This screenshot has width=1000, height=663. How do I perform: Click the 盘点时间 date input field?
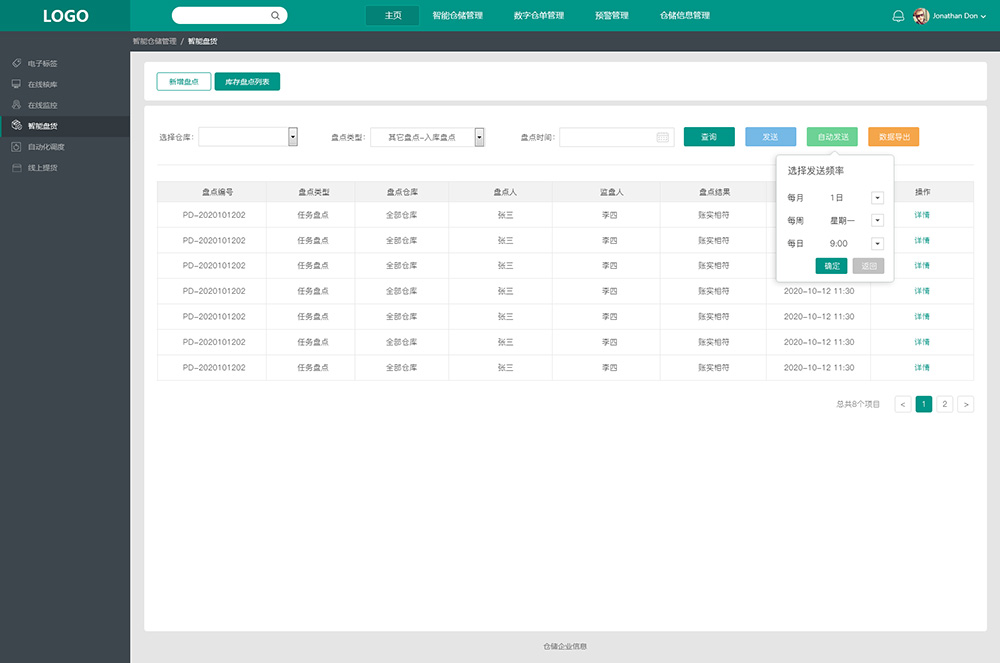pyautogui.click(x=617, y=137)
